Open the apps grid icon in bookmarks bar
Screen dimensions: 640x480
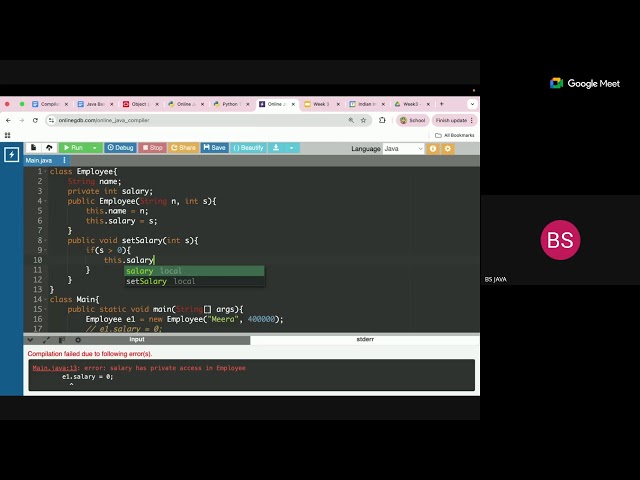pyautogui.click(x=7, y=135)
